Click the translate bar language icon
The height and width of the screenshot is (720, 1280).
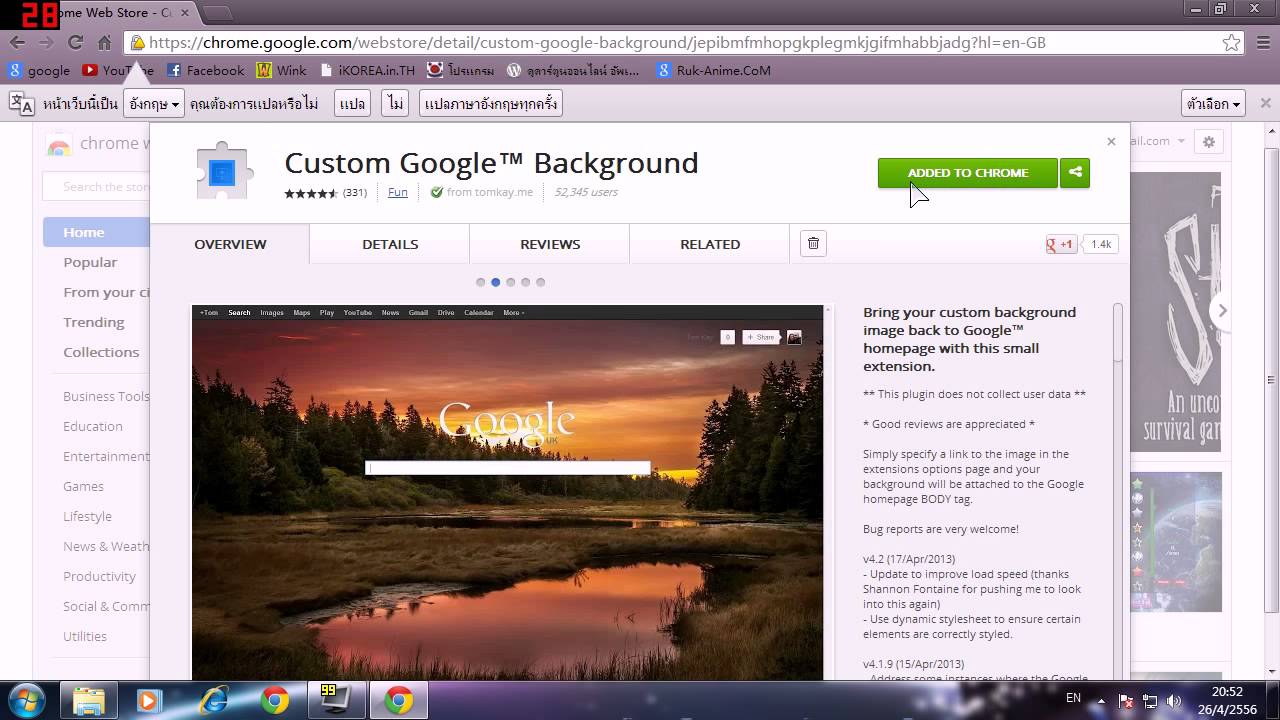[21, 103]
